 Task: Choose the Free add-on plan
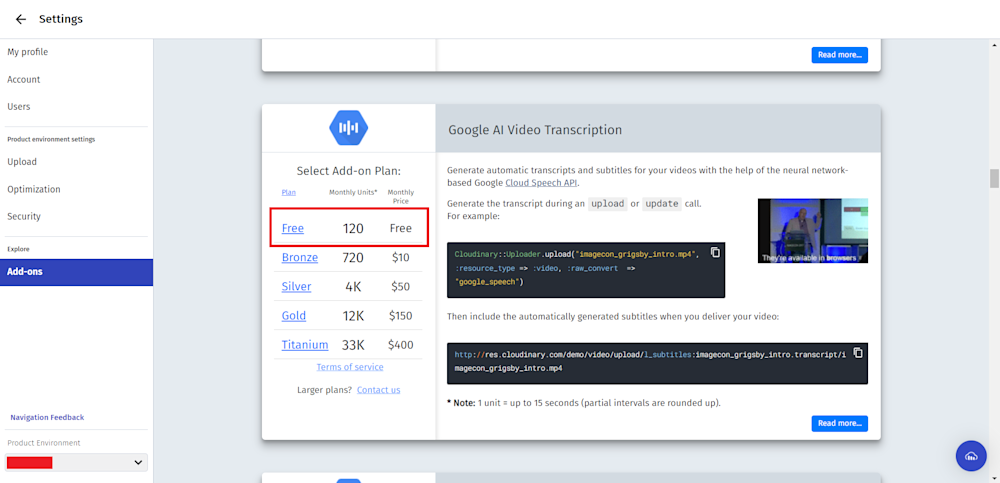pyautogui.click(x=293, y=228)
